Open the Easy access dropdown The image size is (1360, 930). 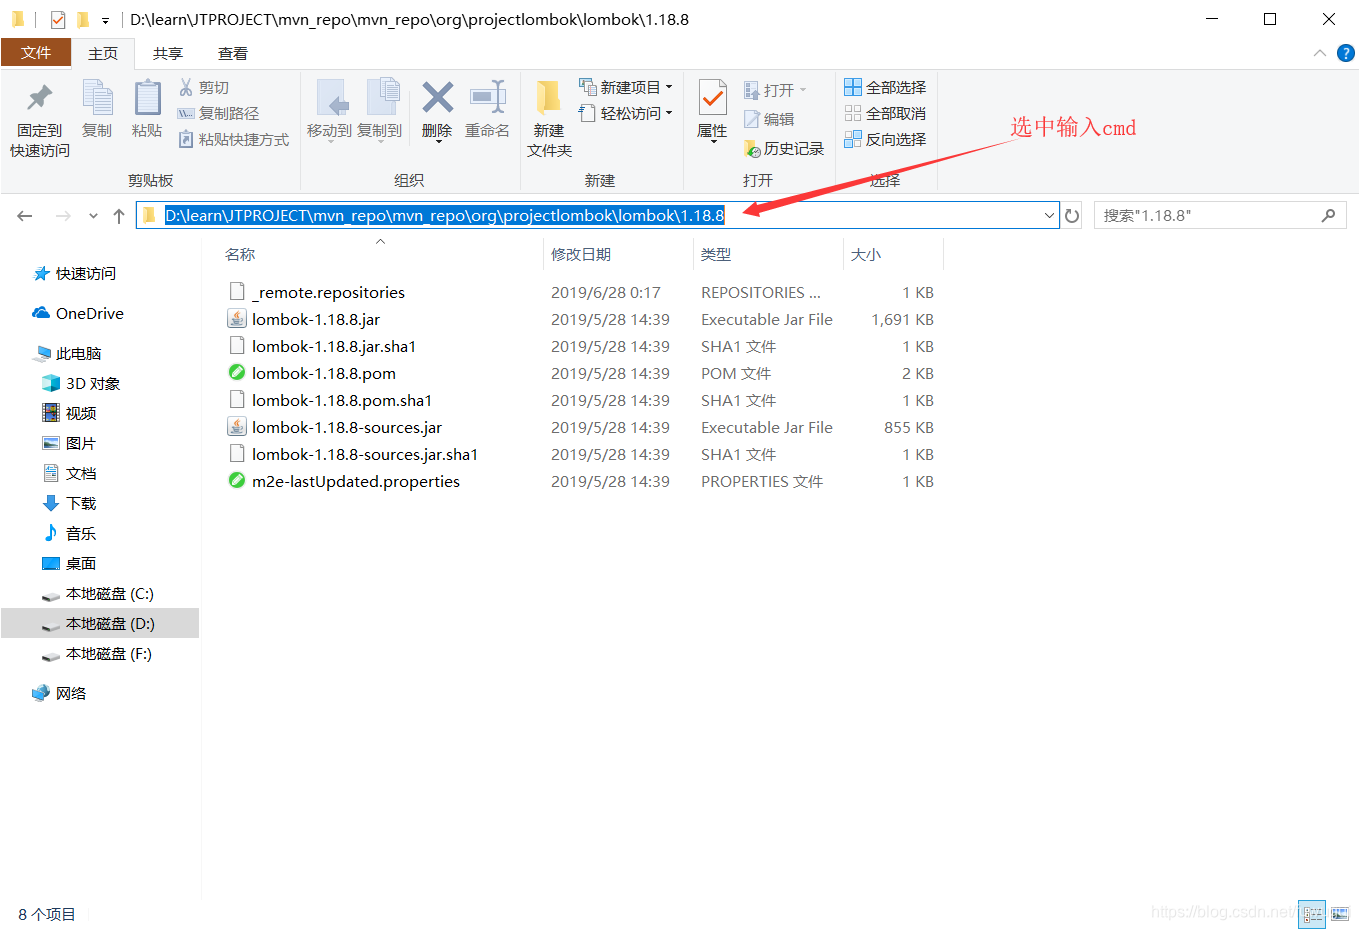(625, 114)
